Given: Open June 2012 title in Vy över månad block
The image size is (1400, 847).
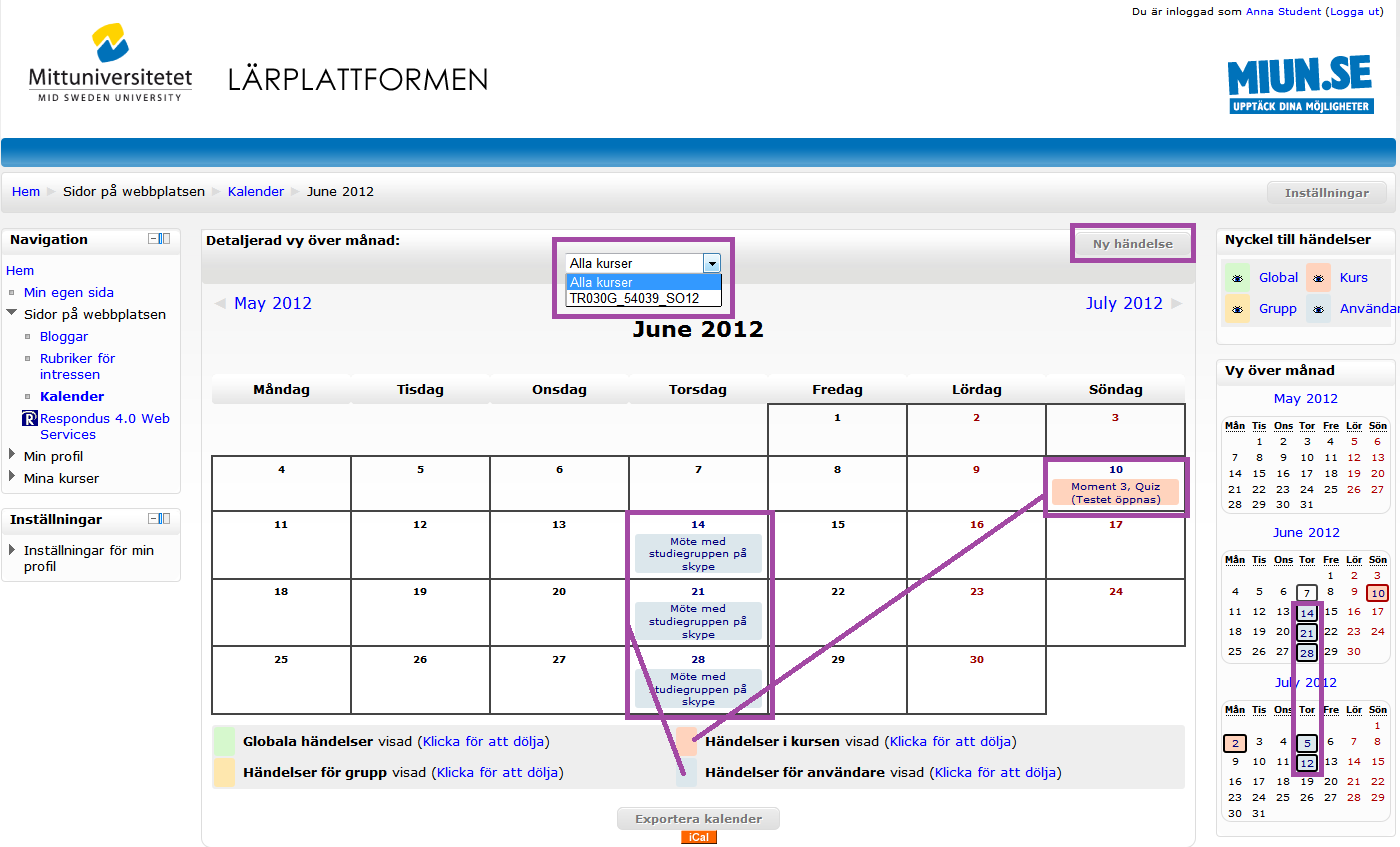Looking at the screenshot, I should [x=1306, y=532].
